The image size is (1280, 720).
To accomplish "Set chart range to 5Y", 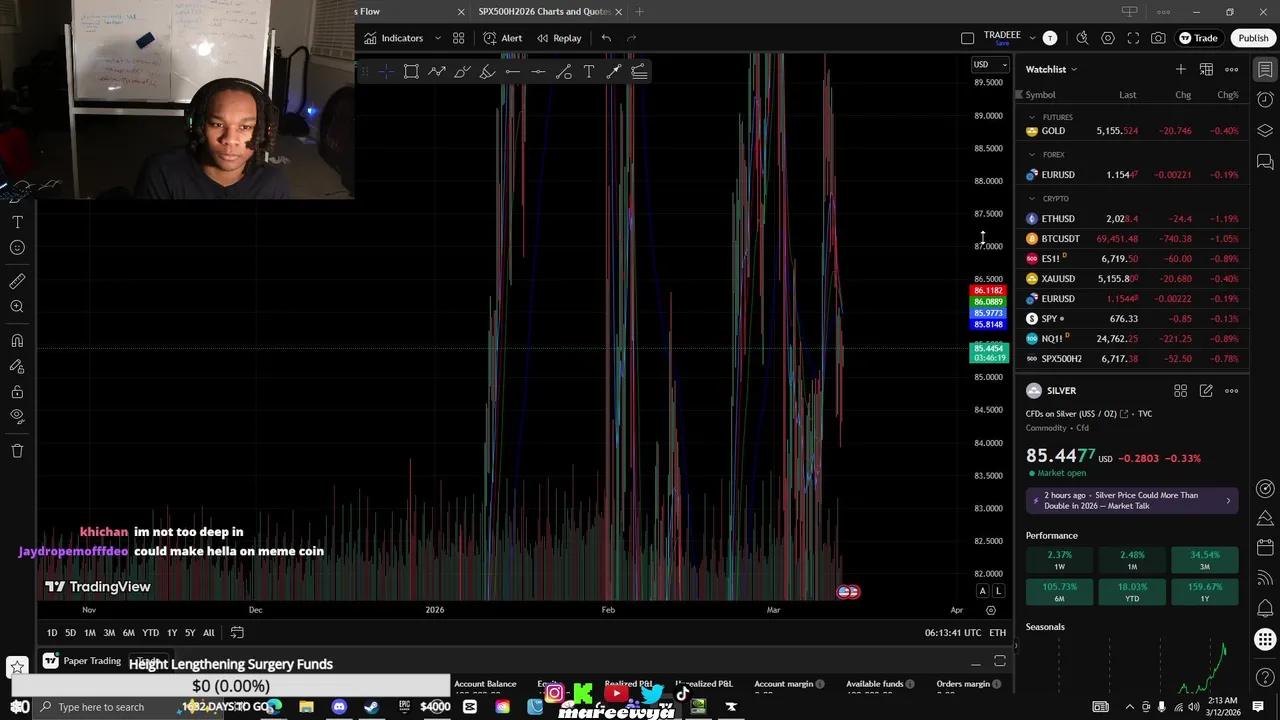I will click(x=190, y=632).
